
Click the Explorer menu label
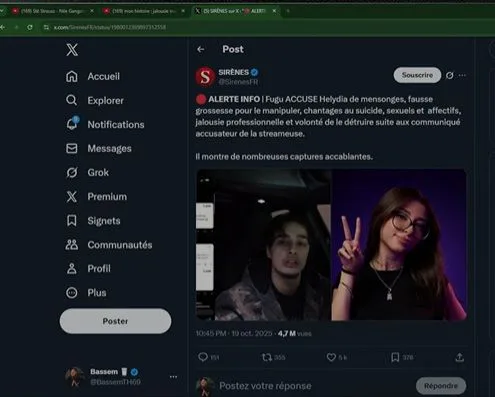(106, 100)
